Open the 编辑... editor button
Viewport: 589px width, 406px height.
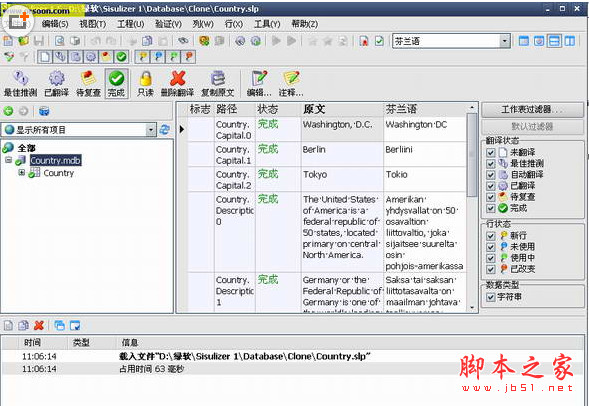pyautogui.click(x=259, y=83)
